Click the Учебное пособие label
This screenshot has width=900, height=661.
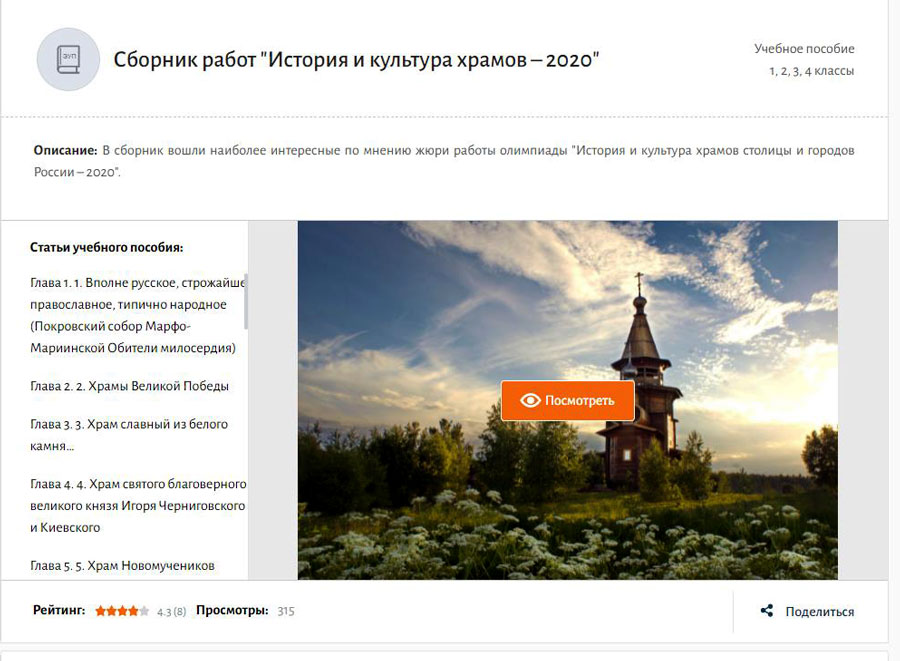click(804, 49)
